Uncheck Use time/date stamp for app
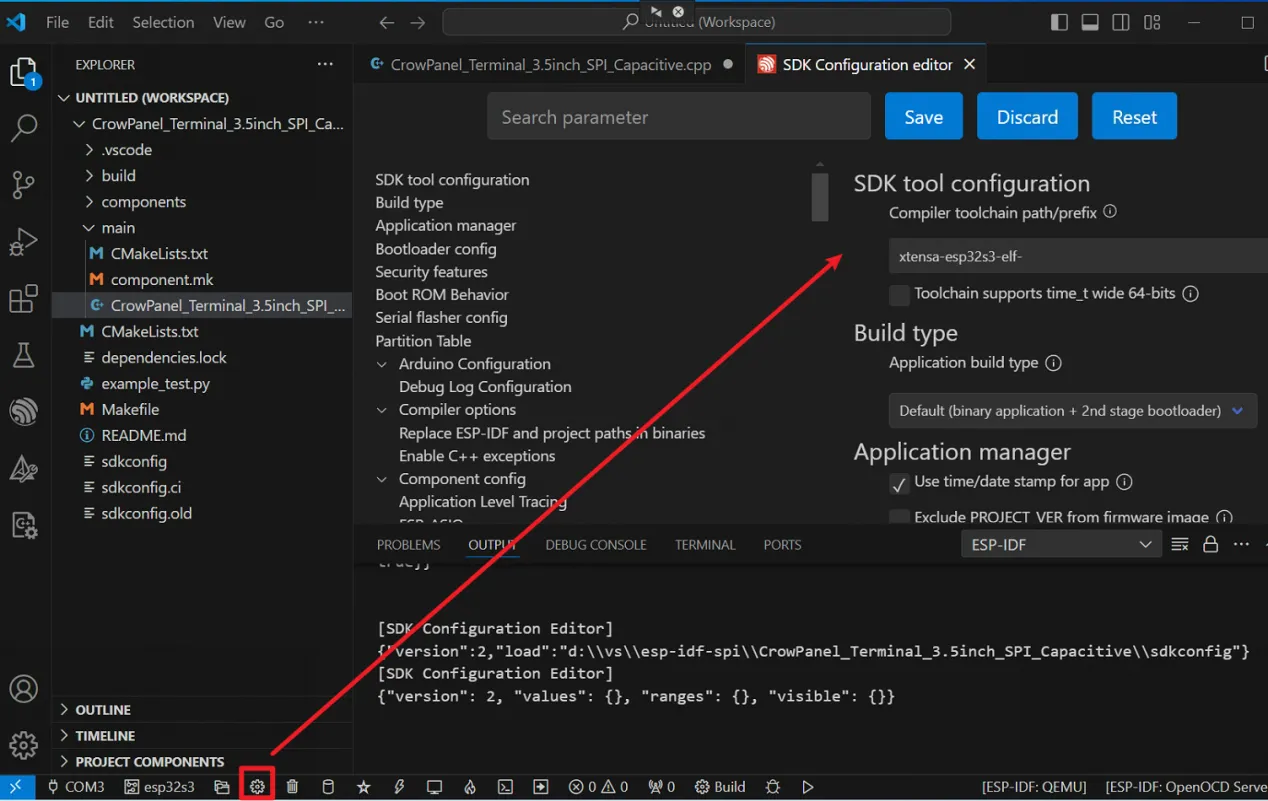The height and width of the screenshot is (801, 1268). click(899, 483)
